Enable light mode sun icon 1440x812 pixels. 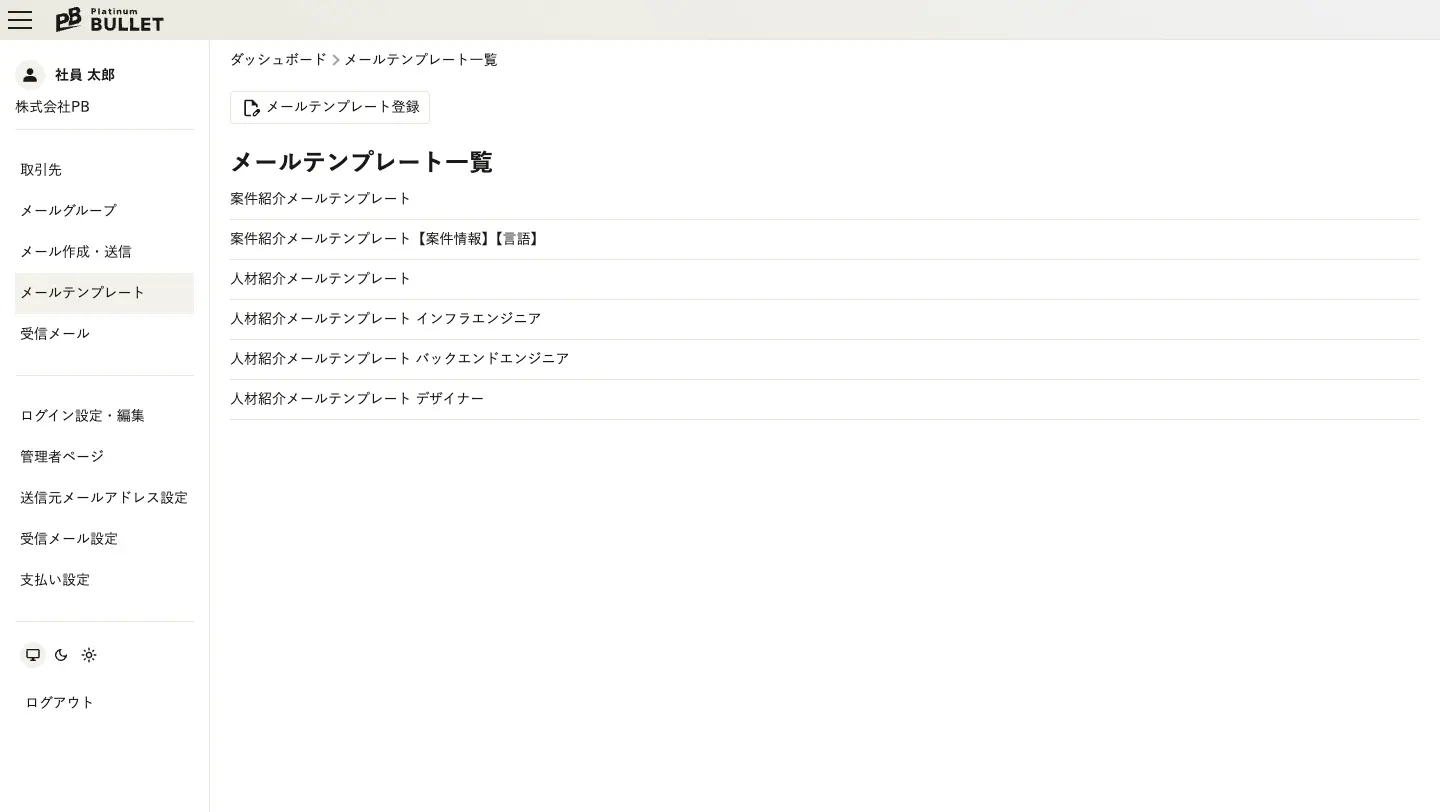click(89, 655)
